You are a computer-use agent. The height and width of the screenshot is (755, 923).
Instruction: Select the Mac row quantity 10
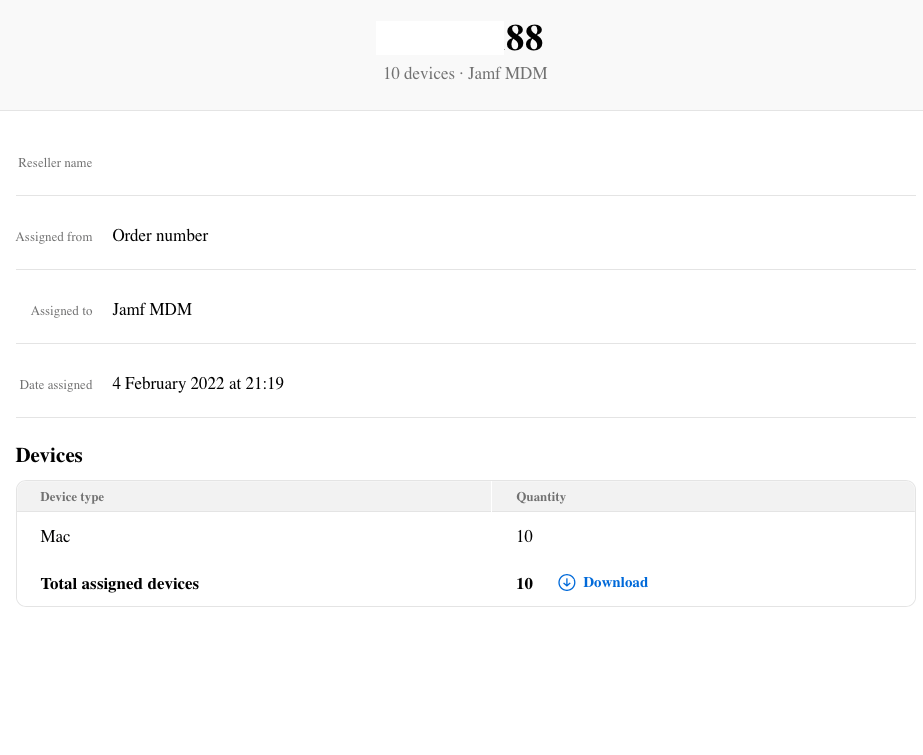(x=524, y=537)
